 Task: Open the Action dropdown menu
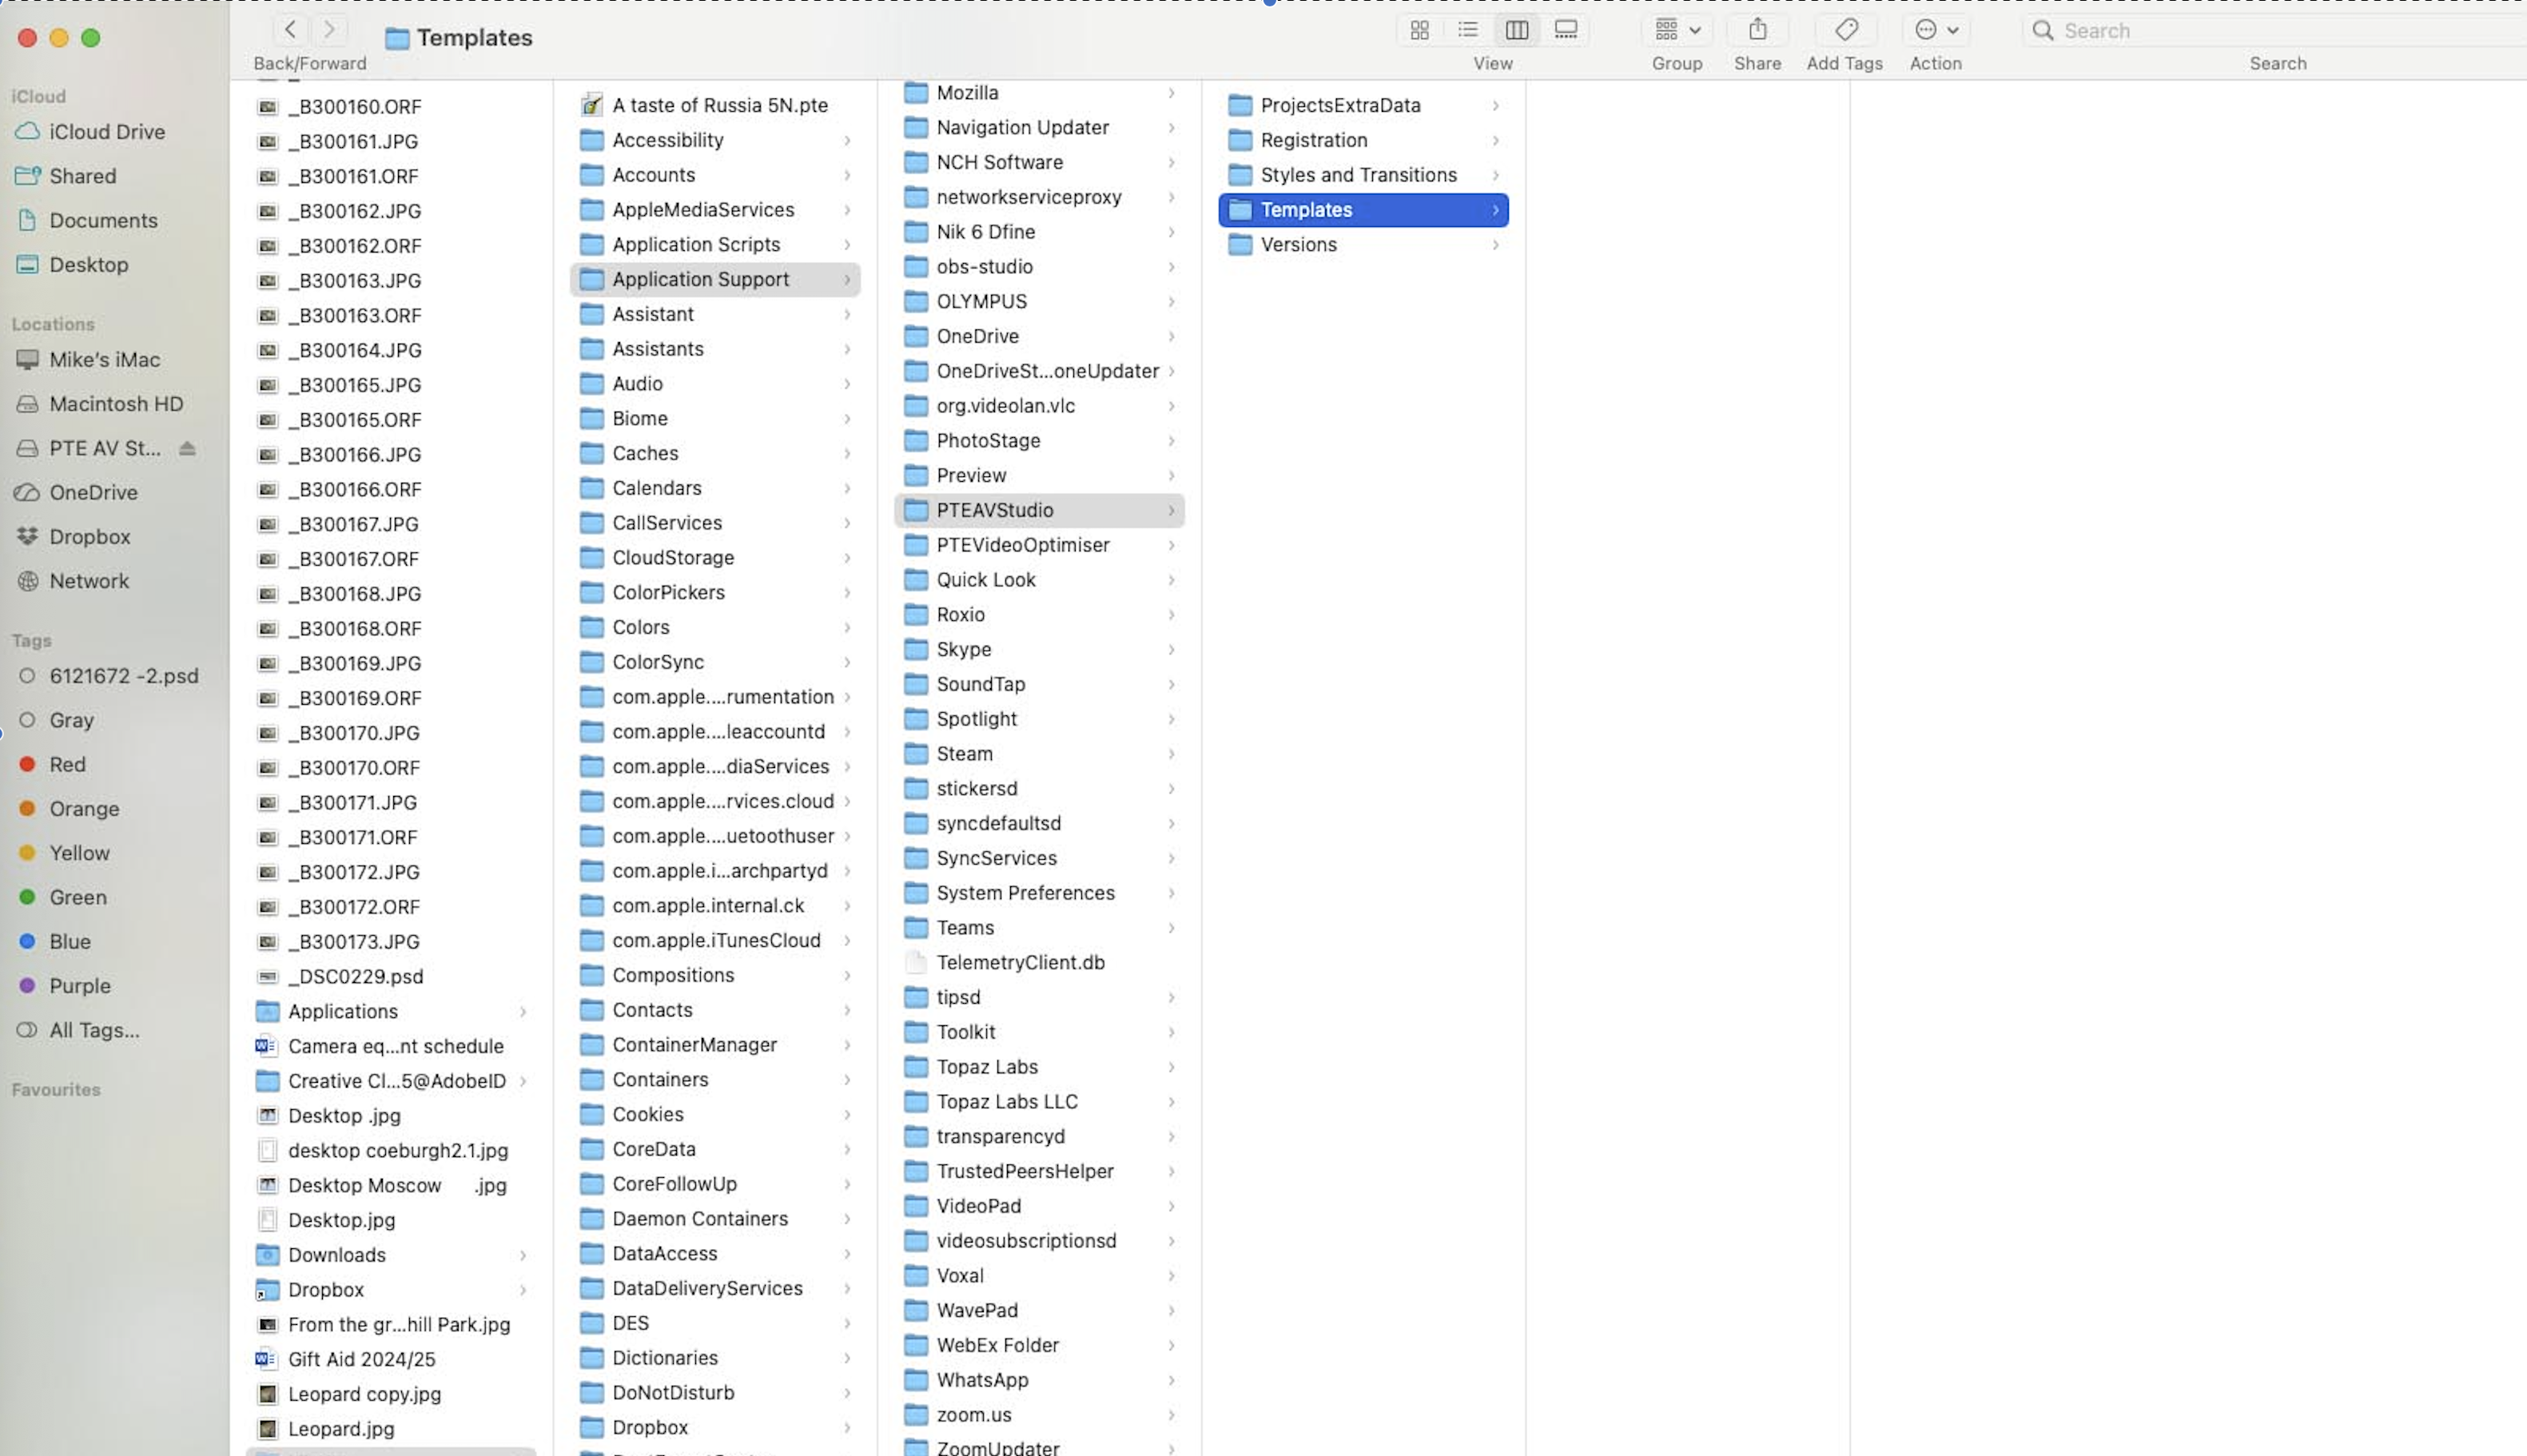tap(1936, 30)
